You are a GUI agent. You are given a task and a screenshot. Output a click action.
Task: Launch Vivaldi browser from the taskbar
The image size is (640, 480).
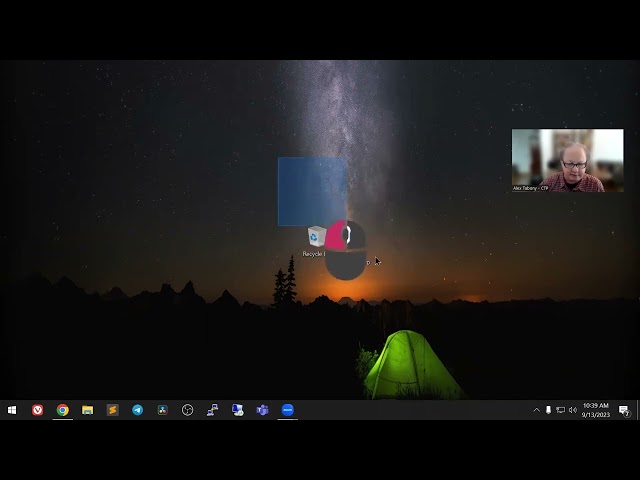(x=37, y=410)
